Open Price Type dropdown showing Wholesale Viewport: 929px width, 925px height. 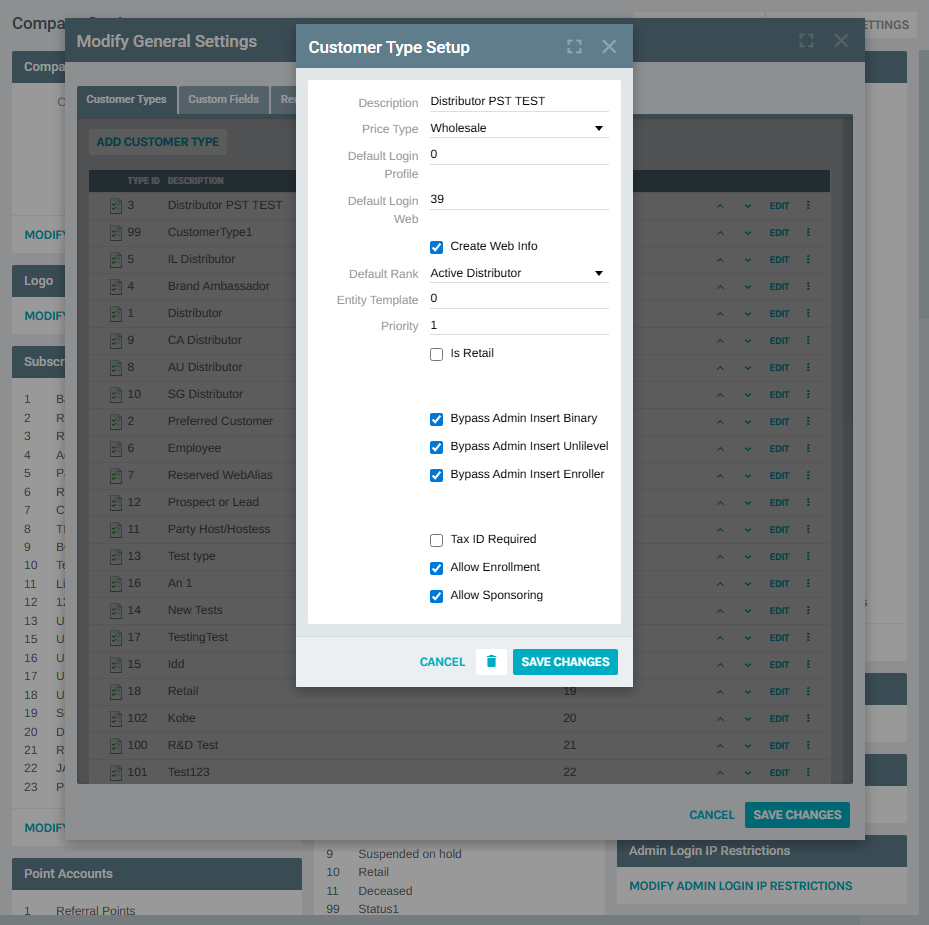click(x=519, y=128)
